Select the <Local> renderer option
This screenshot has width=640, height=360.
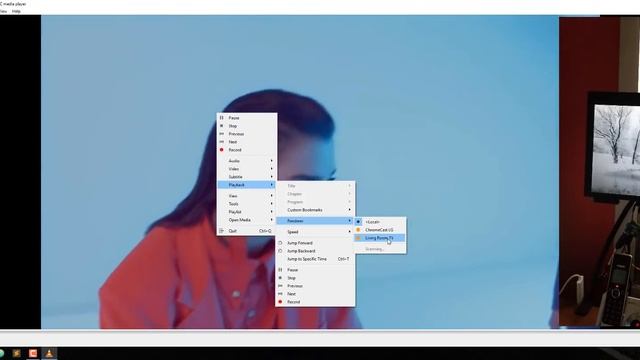(x=380, y=222)
